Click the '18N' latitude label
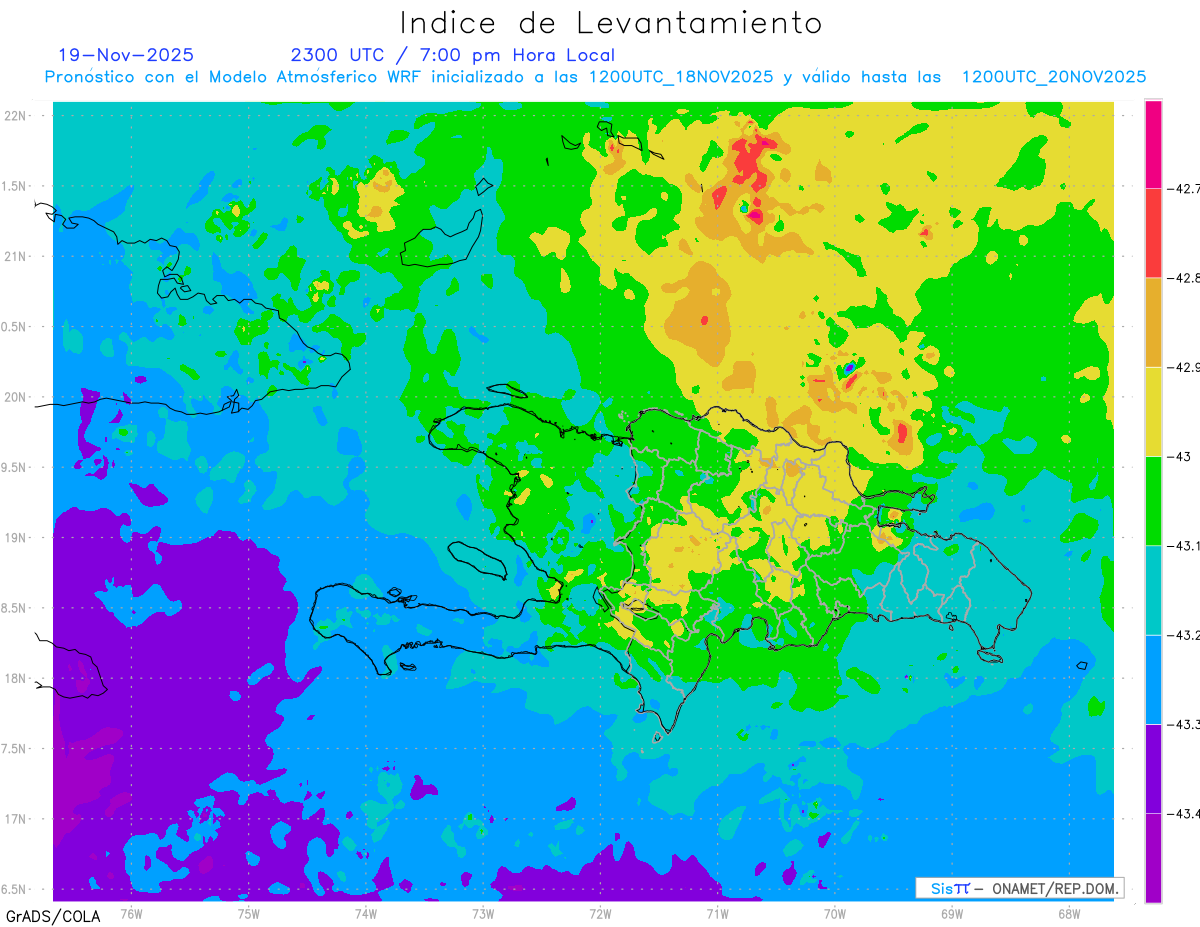1200x927 pixels. 17,678
